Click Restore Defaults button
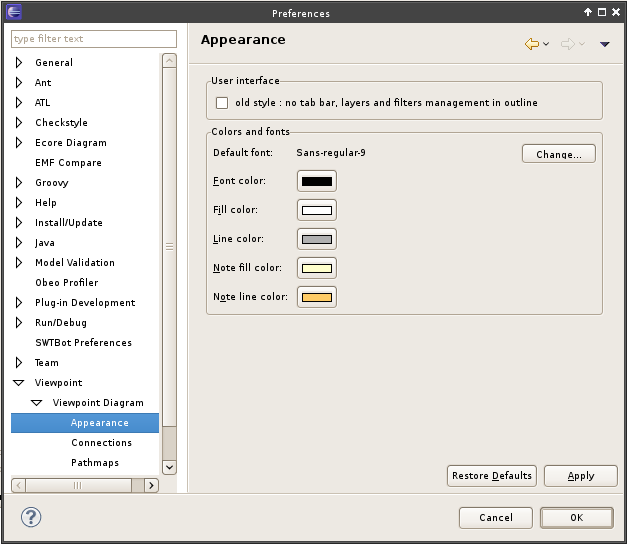The width and height of the screenshot is (627, 544). tap(491, 476)
